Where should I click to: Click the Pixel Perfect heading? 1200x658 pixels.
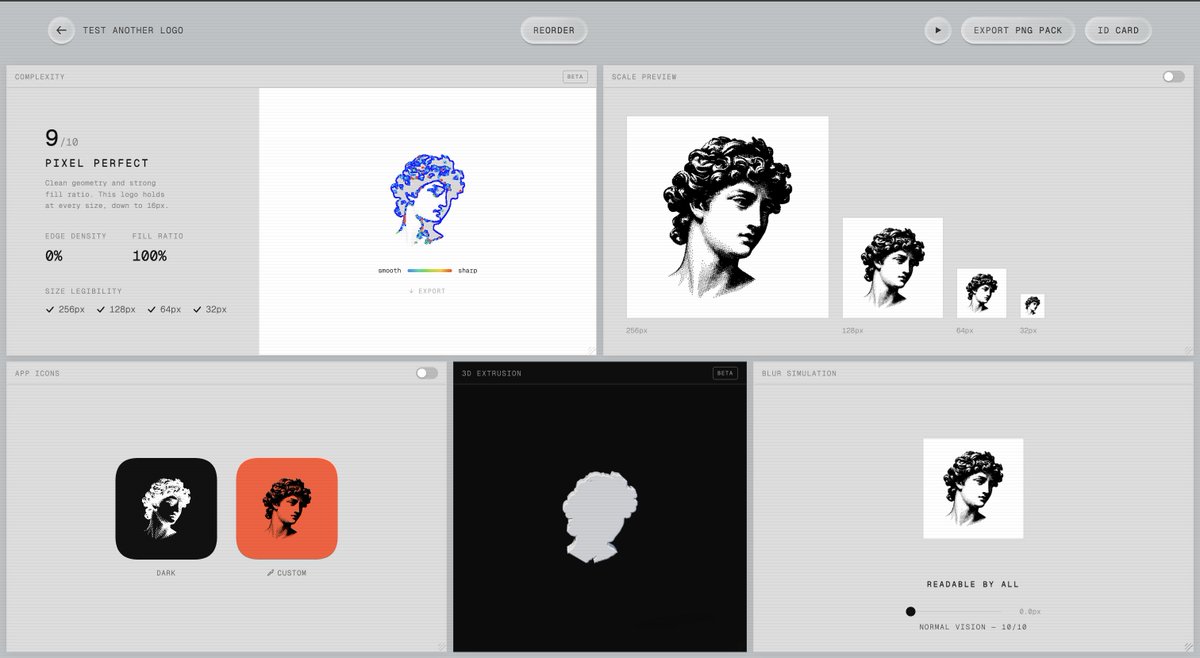(x=97, y=163)
